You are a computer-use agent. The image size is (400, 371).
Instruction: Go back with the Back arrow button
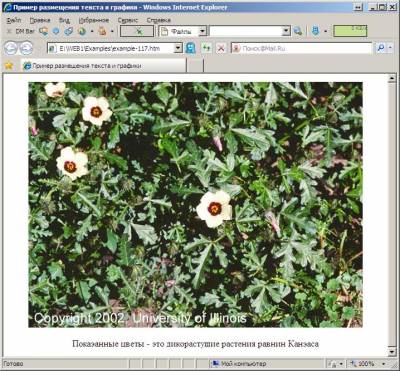click(x=11, y=48)
